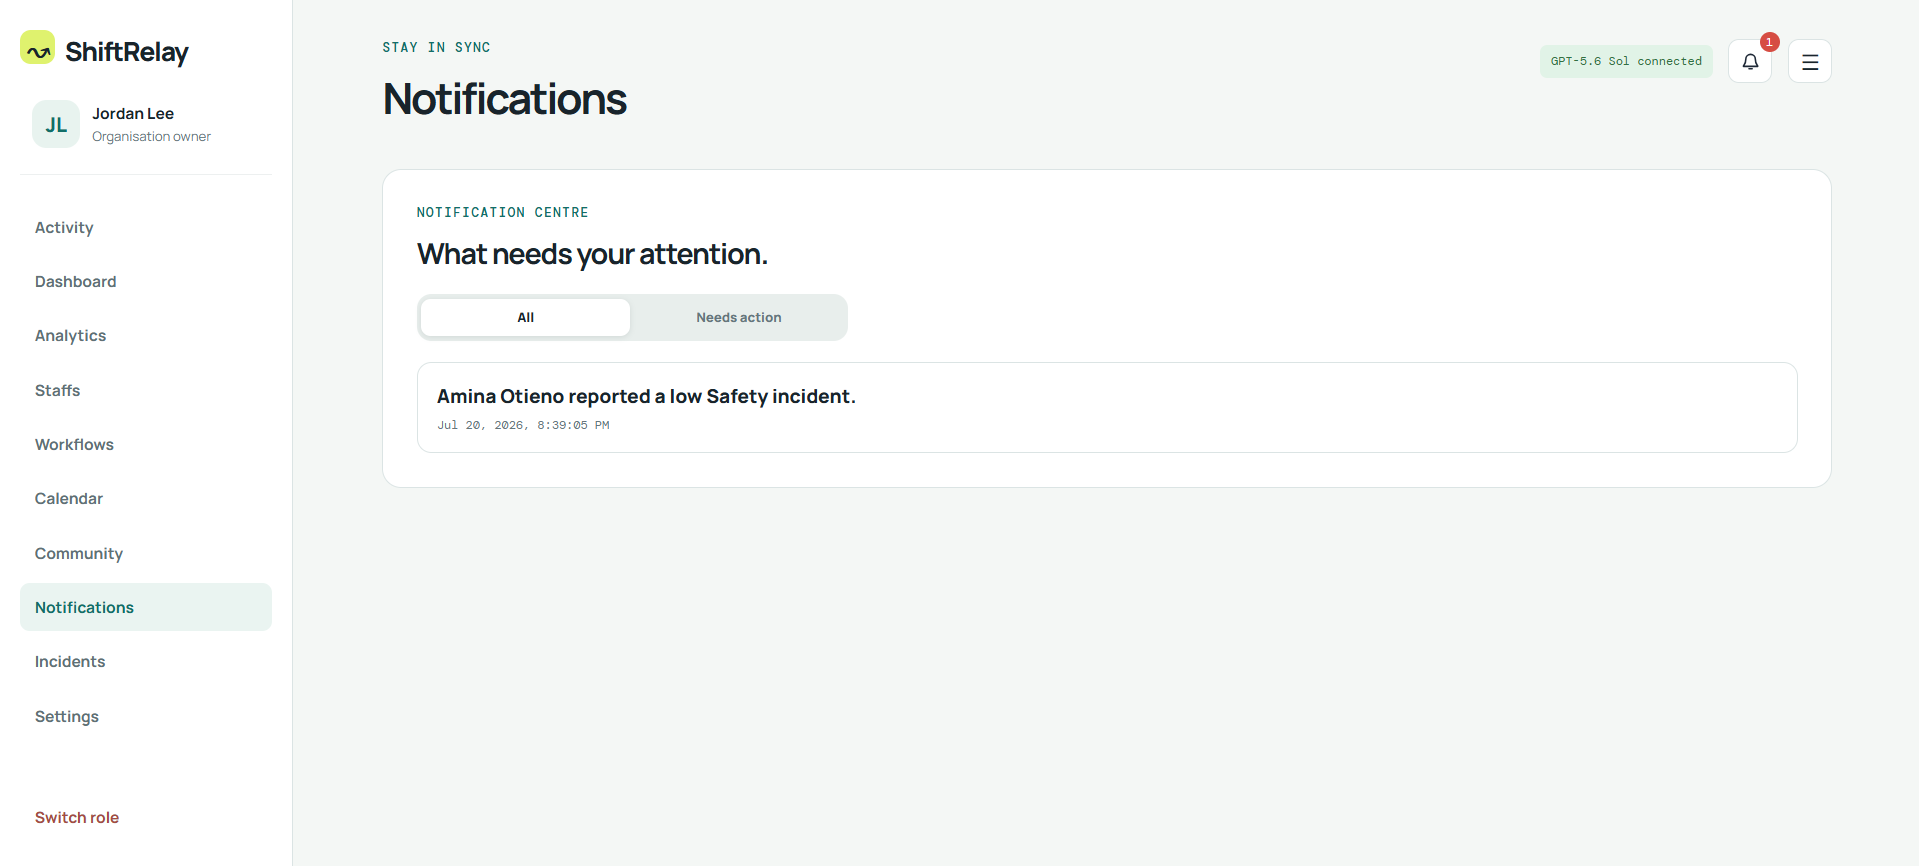The height and width of the screenshot is (866, 1922).
Task: Select Notifications in the sidebar
Action: 146,607
